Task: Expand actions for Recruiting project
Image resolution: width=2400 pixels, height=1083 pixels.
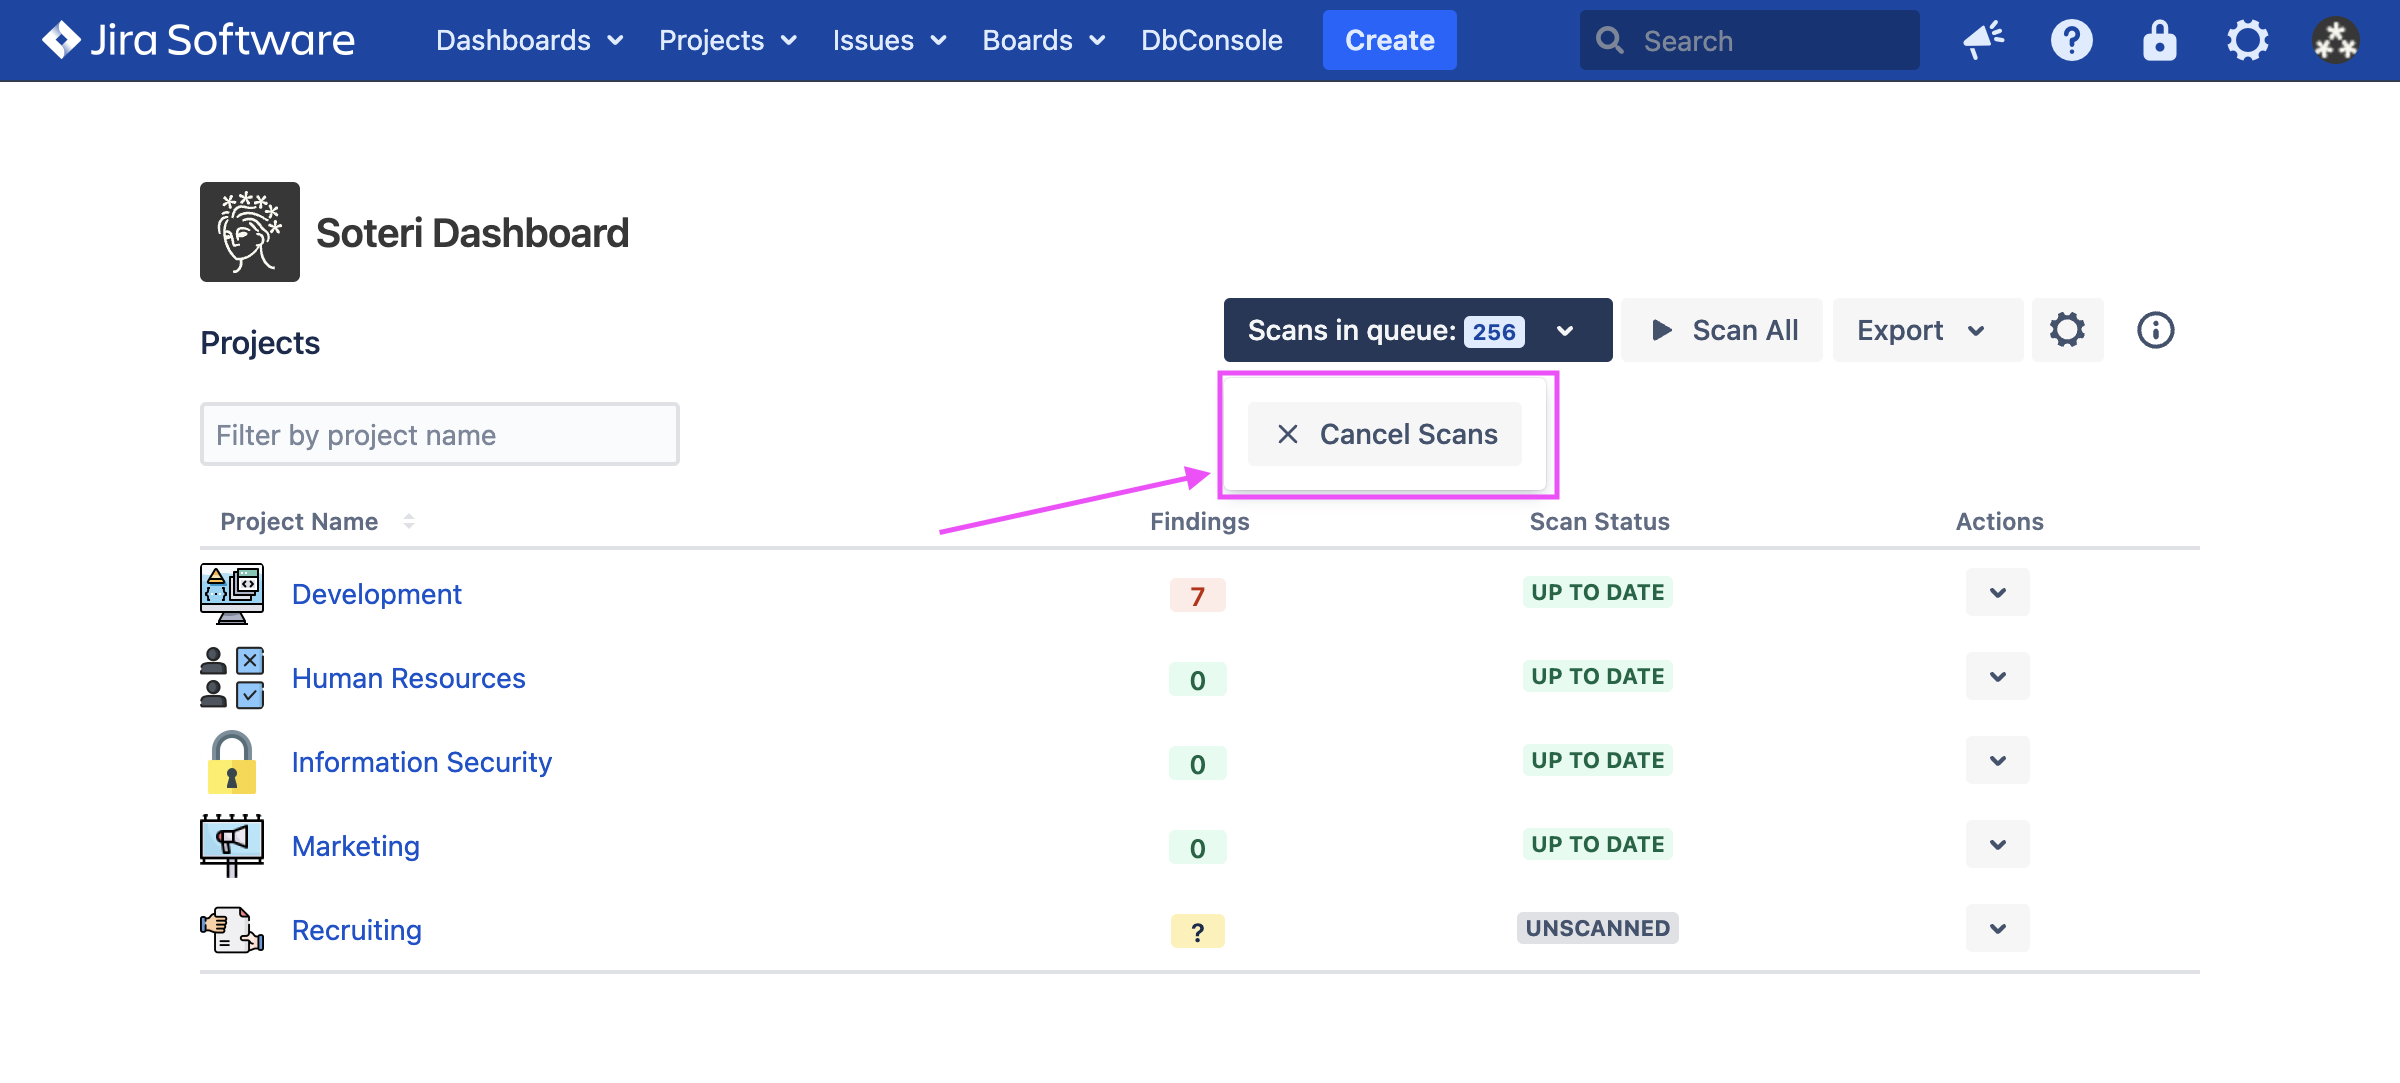Action: 1997,929
